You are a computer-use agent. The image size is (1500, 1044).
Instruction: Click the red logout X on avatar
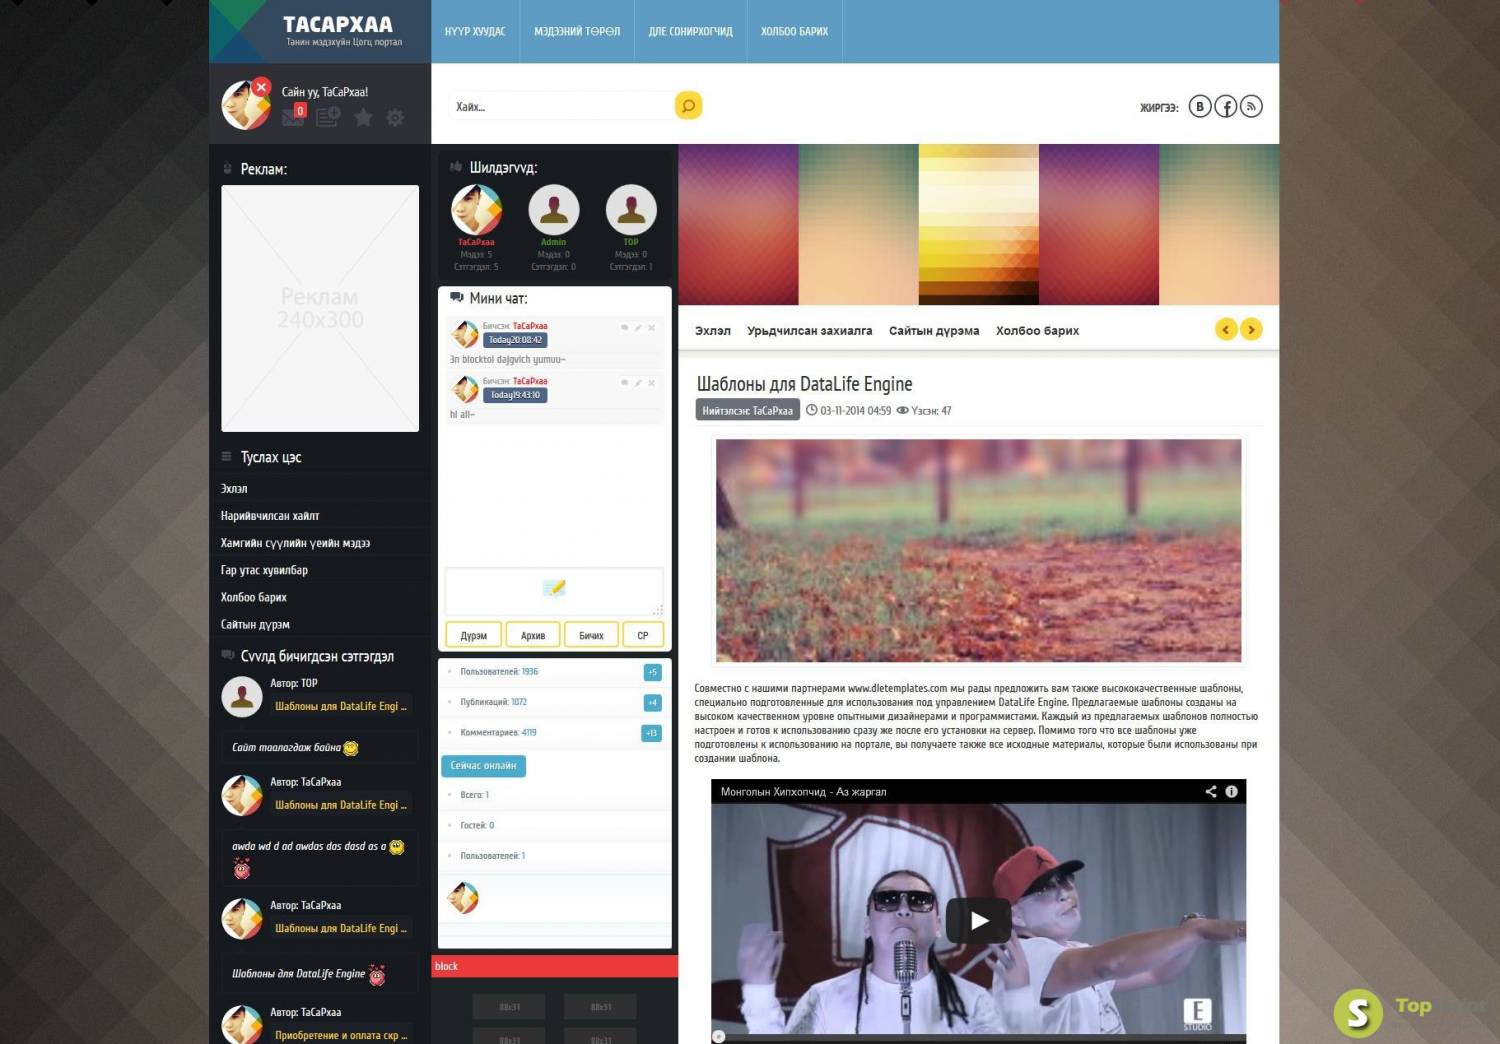coord(261,87)
